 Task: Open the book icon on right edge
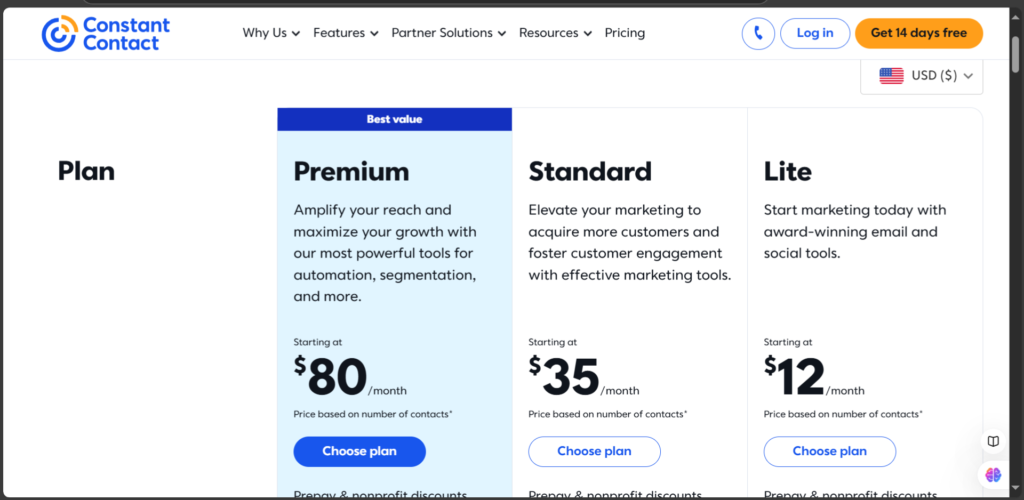coord(993,441)
